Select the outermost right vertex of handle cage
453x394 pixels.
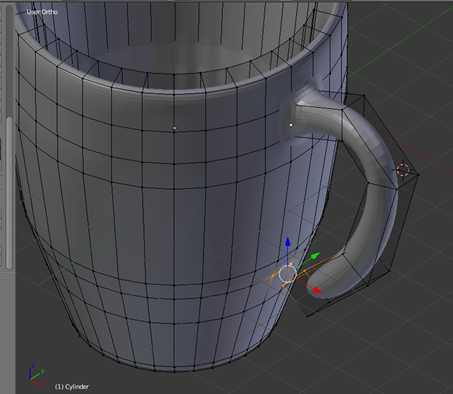[418, 174]
